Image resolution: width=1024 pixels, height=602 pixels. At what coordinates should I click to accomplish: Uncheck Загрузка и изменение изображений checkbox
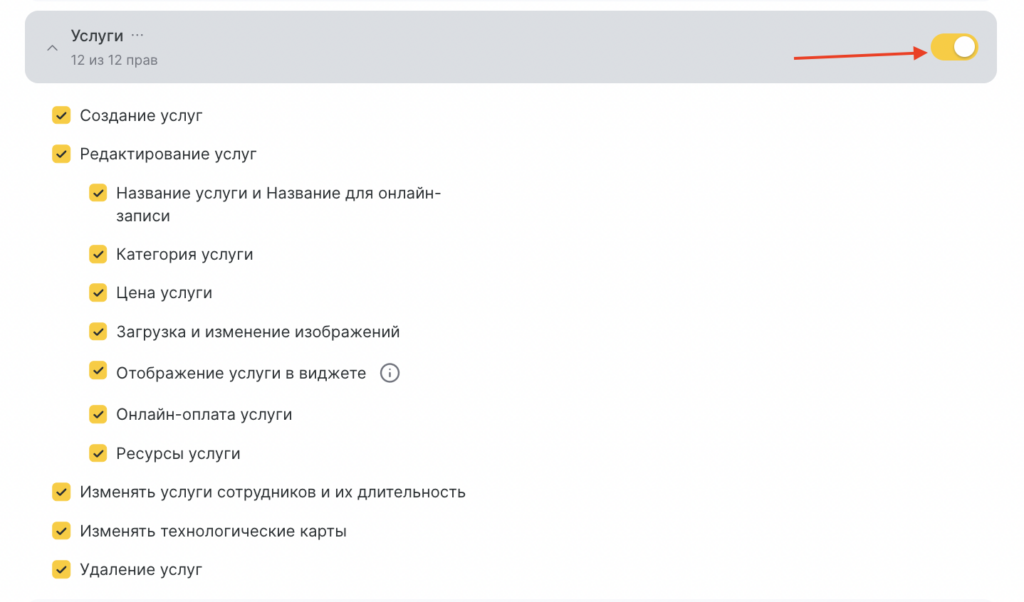98,332
